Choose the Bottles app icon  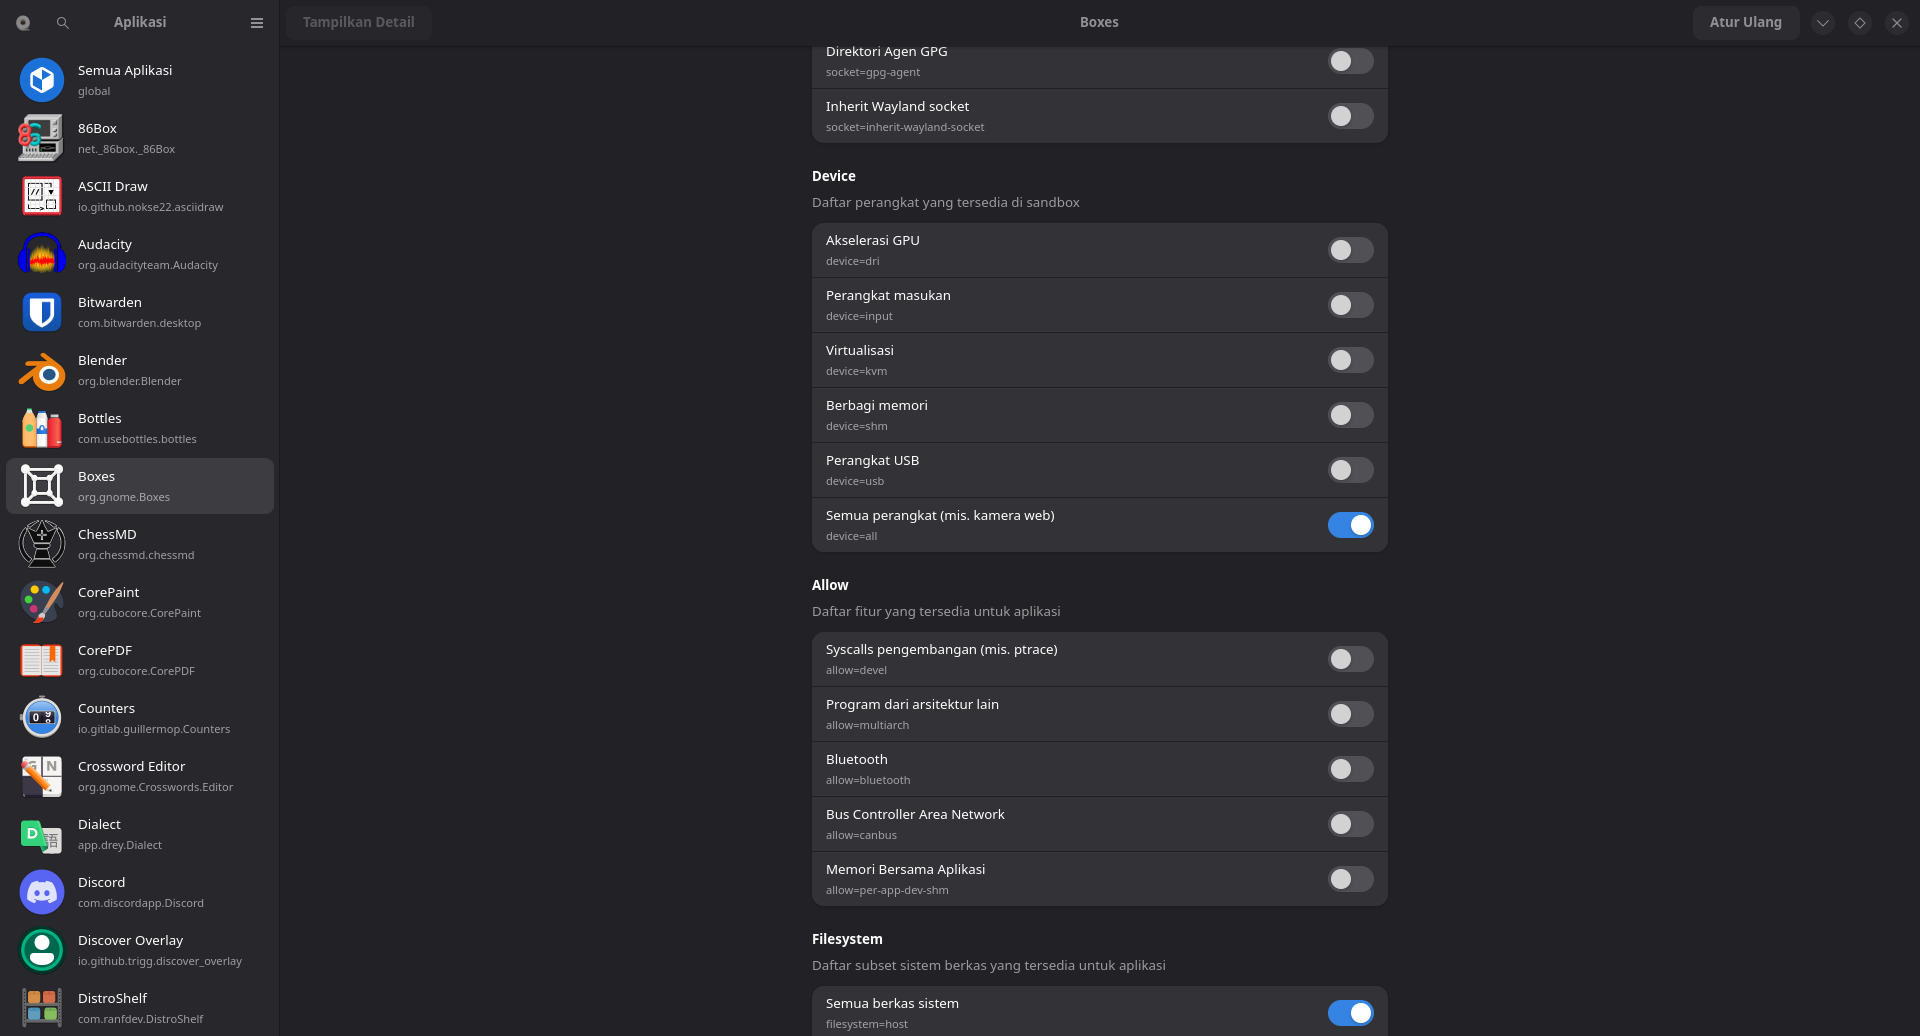pos(42,428)
